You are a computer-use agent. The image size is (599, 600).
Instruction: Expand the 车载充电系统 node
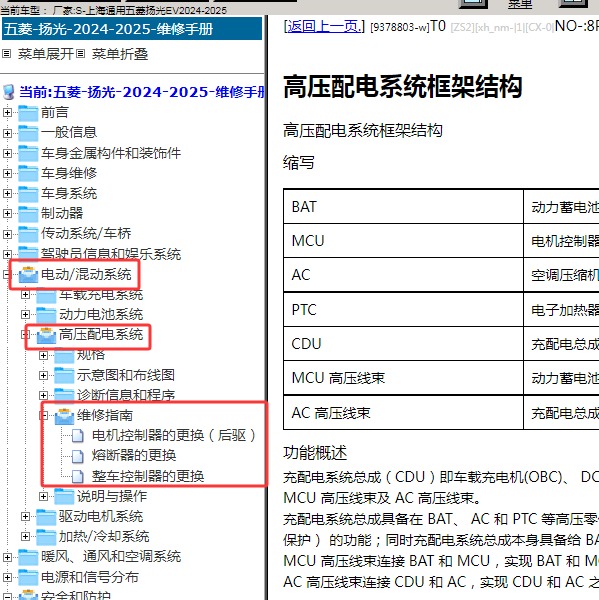pos(25,294)
